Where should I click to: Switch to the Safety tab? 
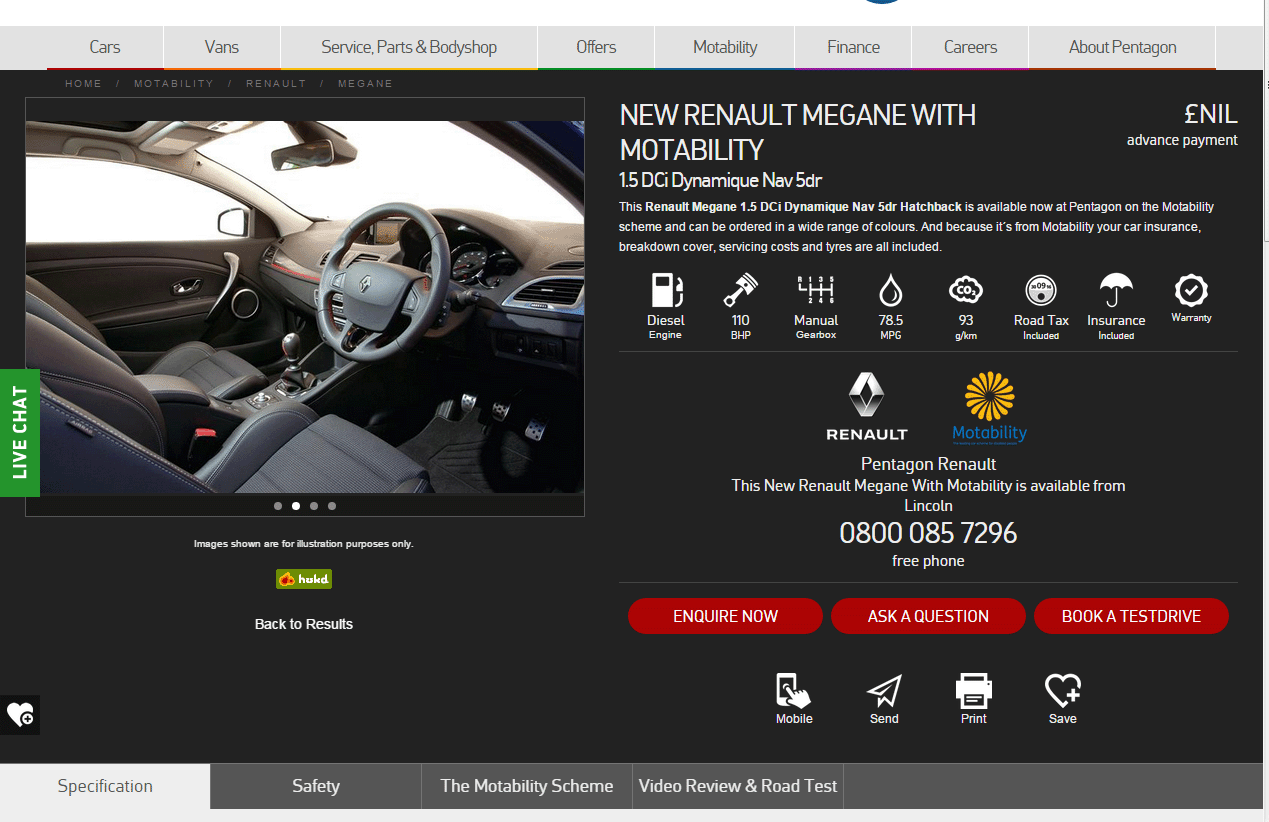tap(316, 786)
